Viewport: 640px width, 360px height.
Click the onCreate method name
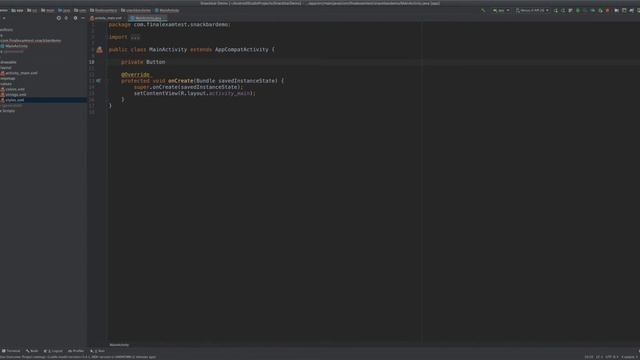[180, 81]
